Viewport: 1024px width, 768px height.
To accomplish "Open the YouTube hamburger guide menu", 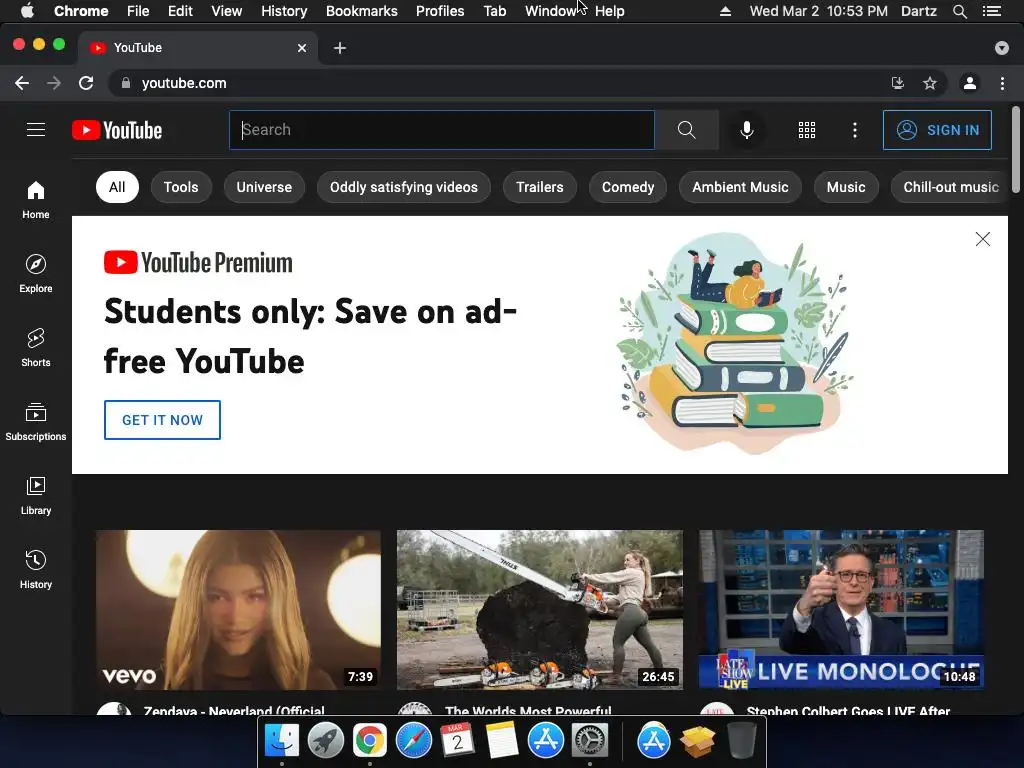I will pos(36,130).
